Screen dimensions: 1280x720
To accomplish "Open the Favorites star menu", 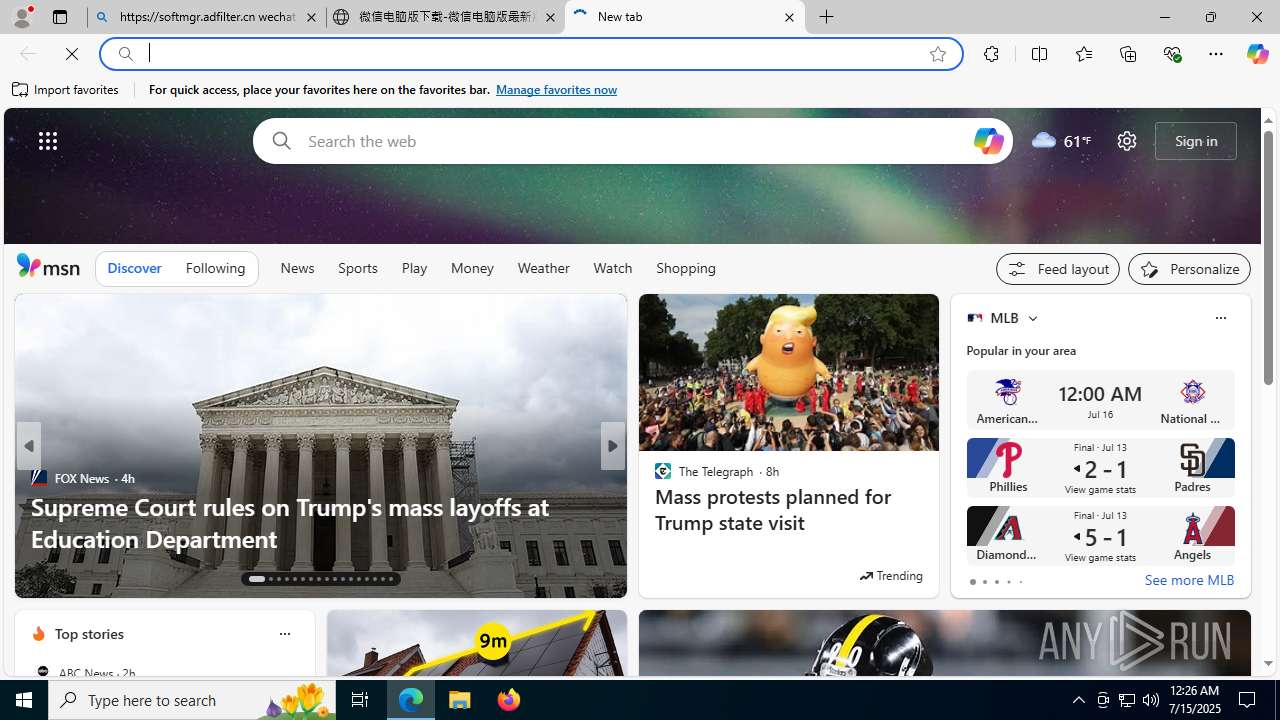I will click(1083, 54).
